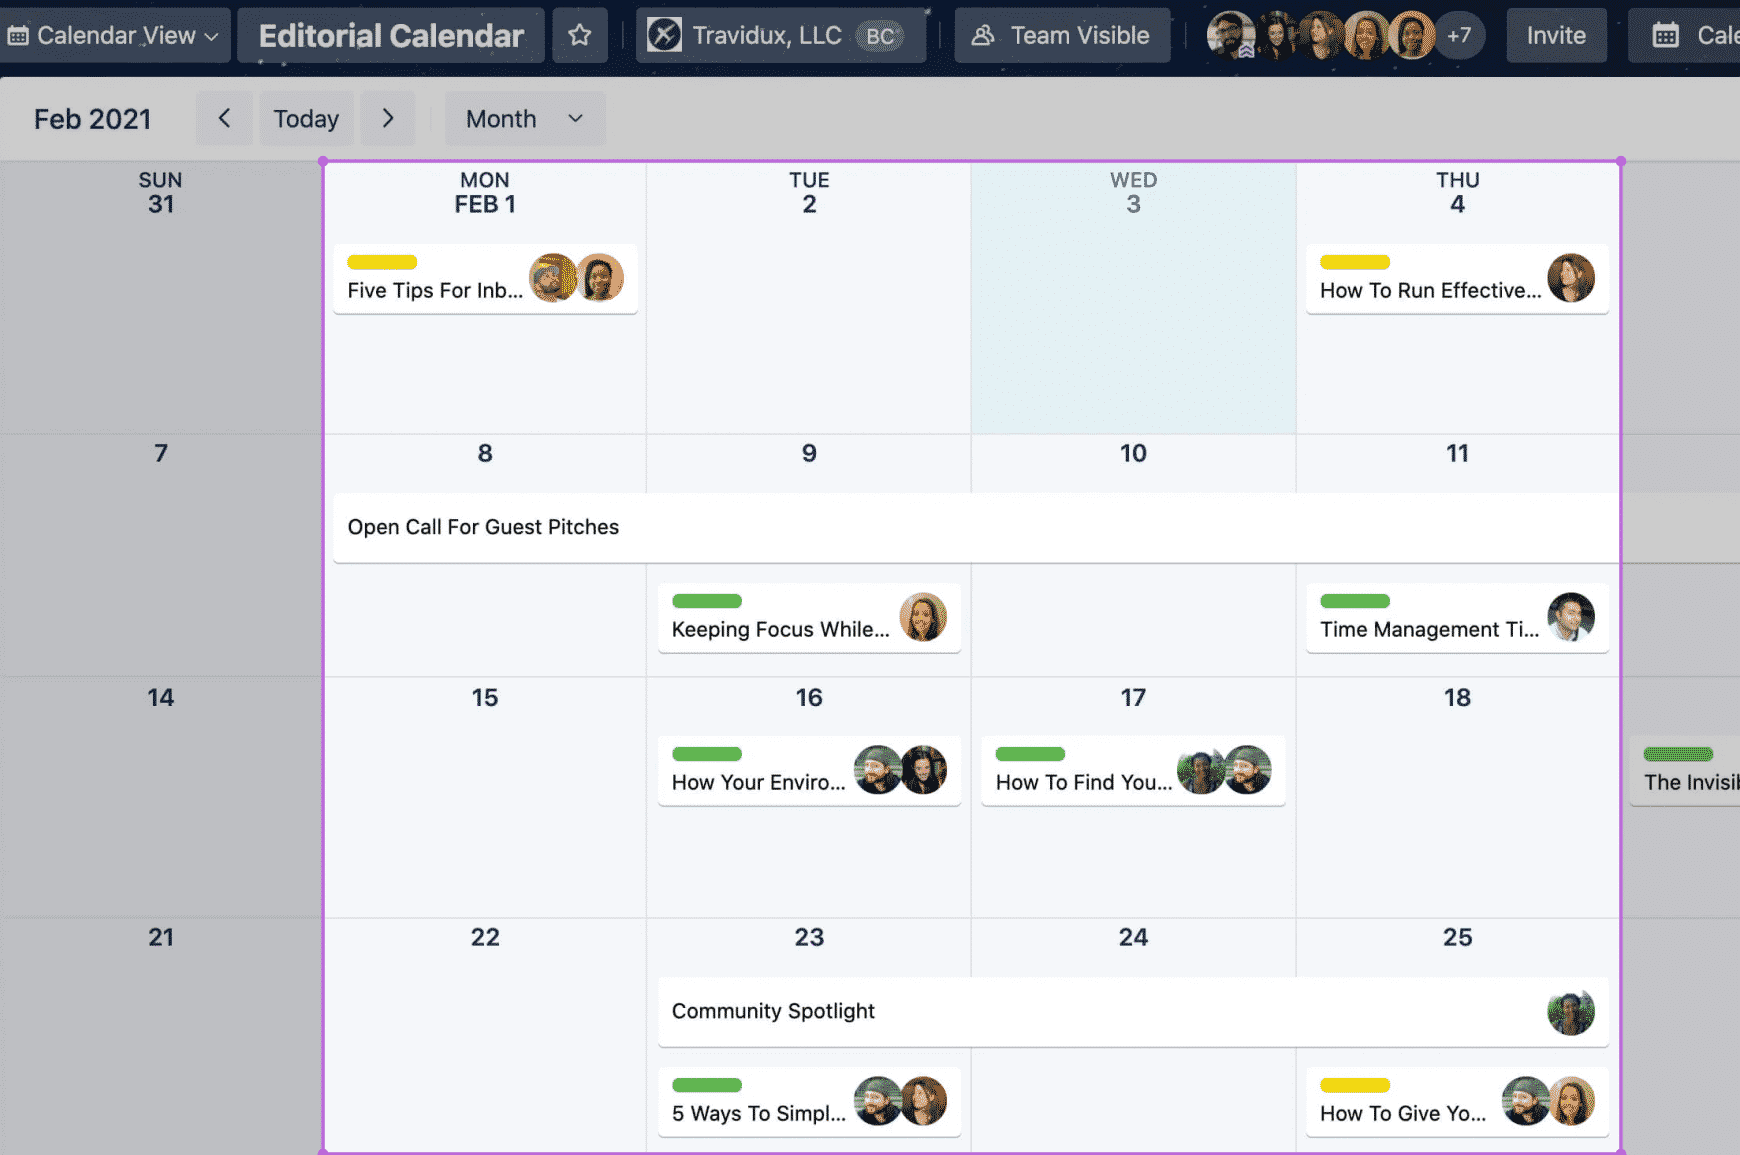This screenshot has width=1740, height=1155.
Task: Open Travidux, LLC workspace menu
Action: tap(767, 36)
